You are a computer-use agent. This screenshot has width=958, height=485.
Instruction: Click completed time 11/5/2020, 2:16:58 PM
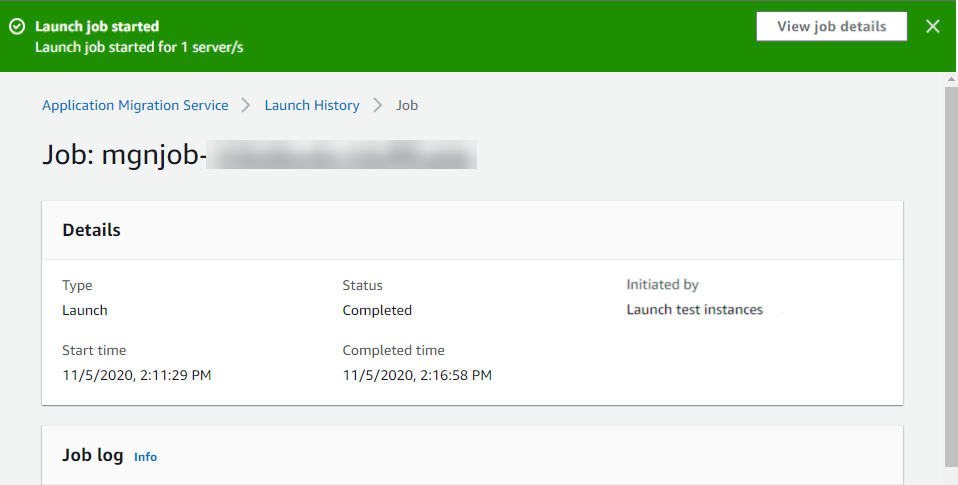pos(417,375)
